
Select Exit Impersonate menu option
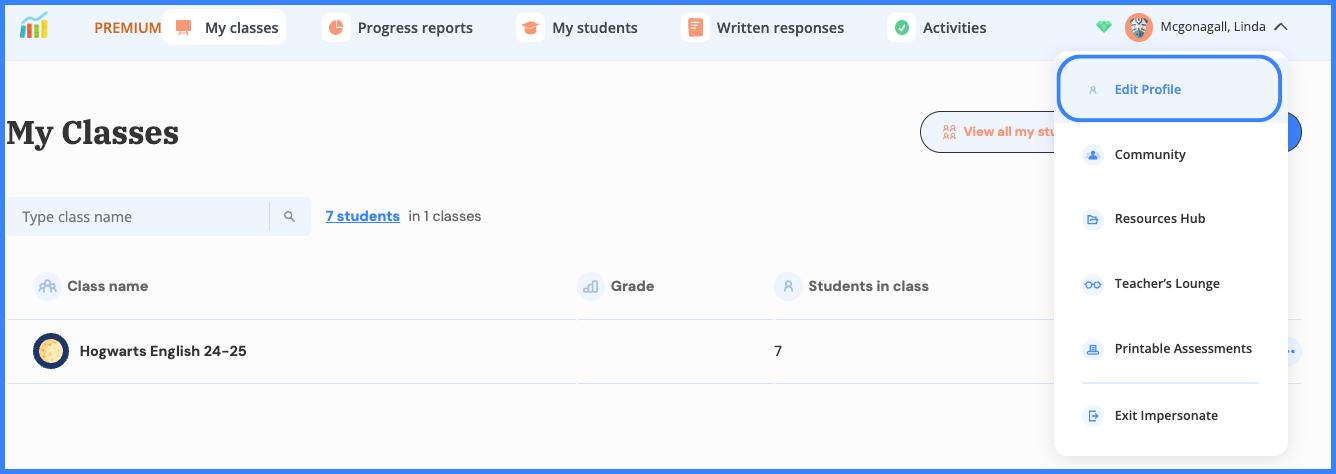coord(1166,416)
